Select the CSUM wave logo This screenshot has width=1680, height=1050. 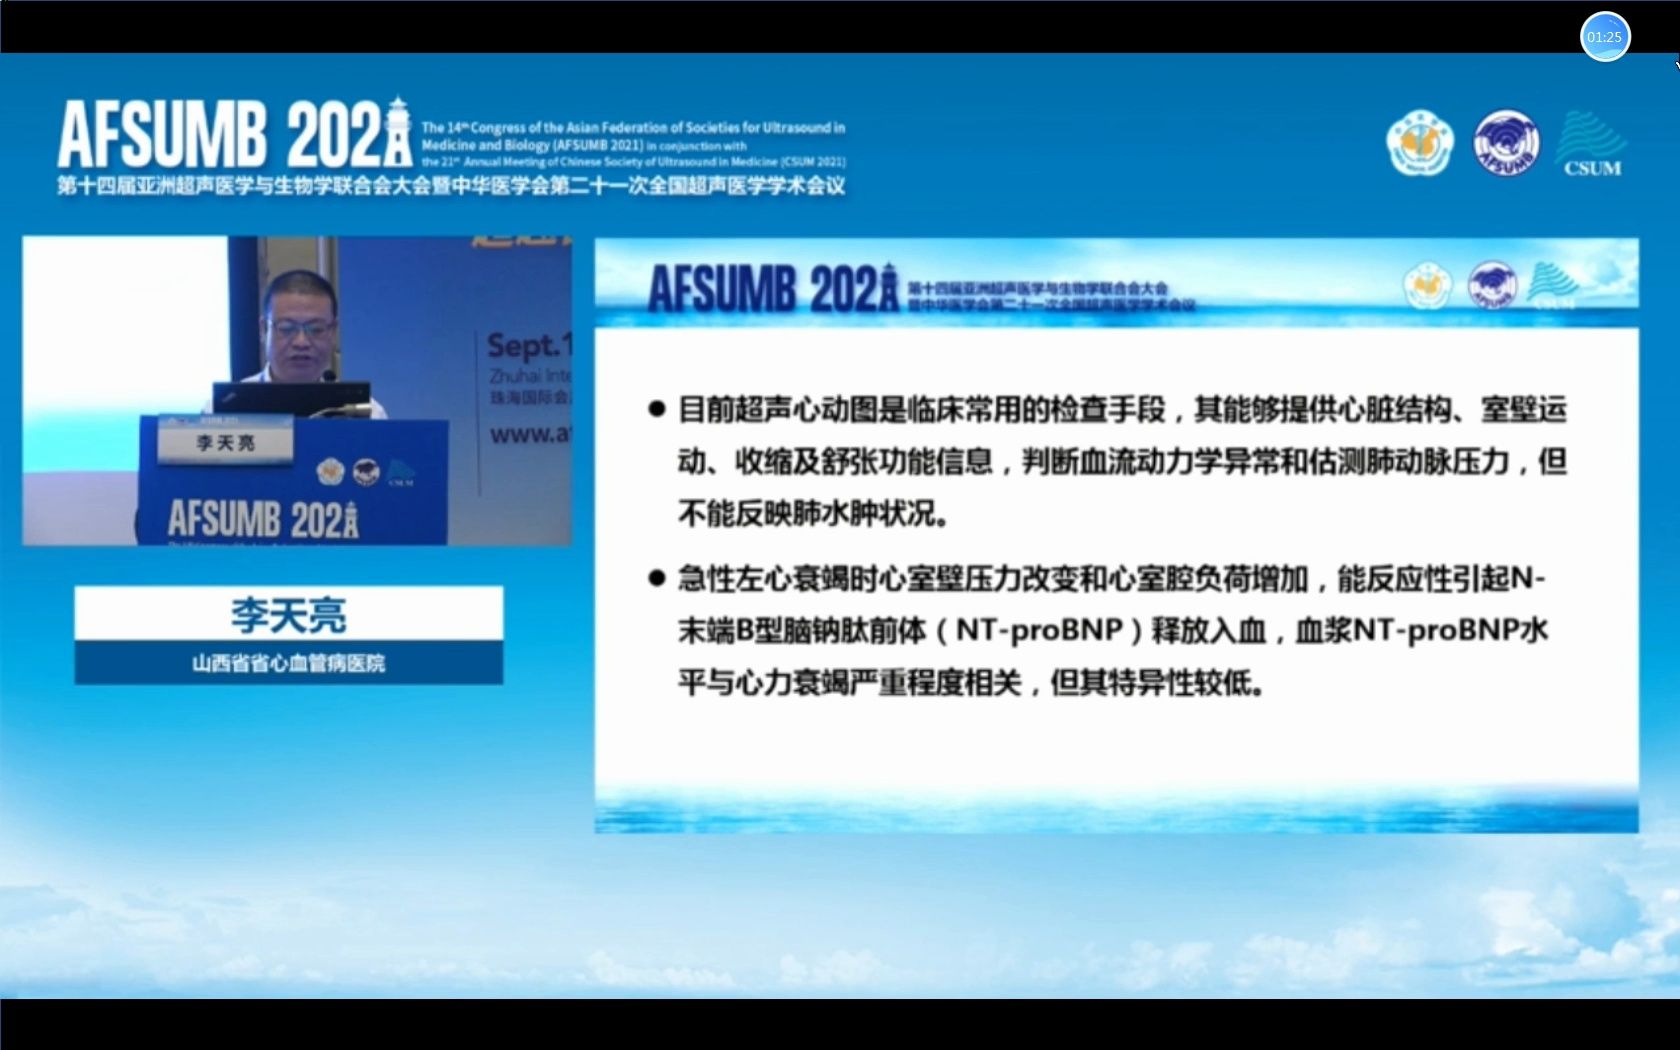click(1592, 145)
